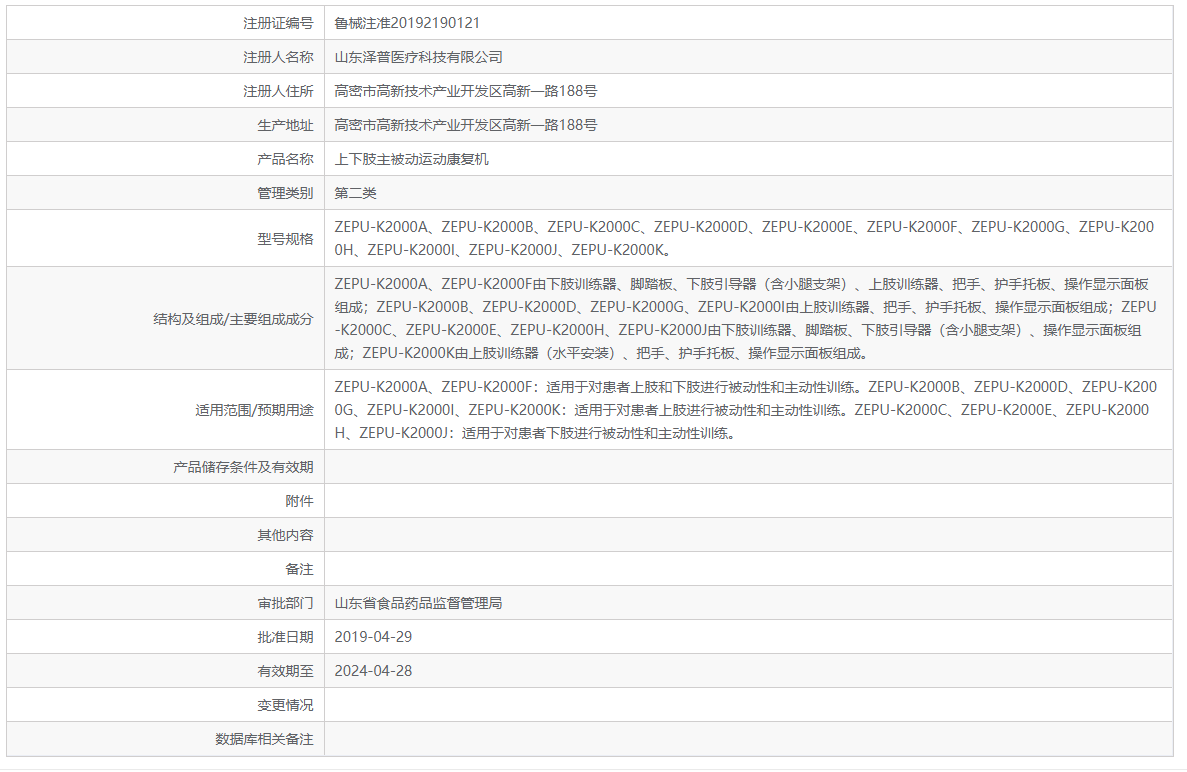Screen dimensions: 1187x772
Task: Click the 适用范围/预期用途 label
Action: (254, 410)
